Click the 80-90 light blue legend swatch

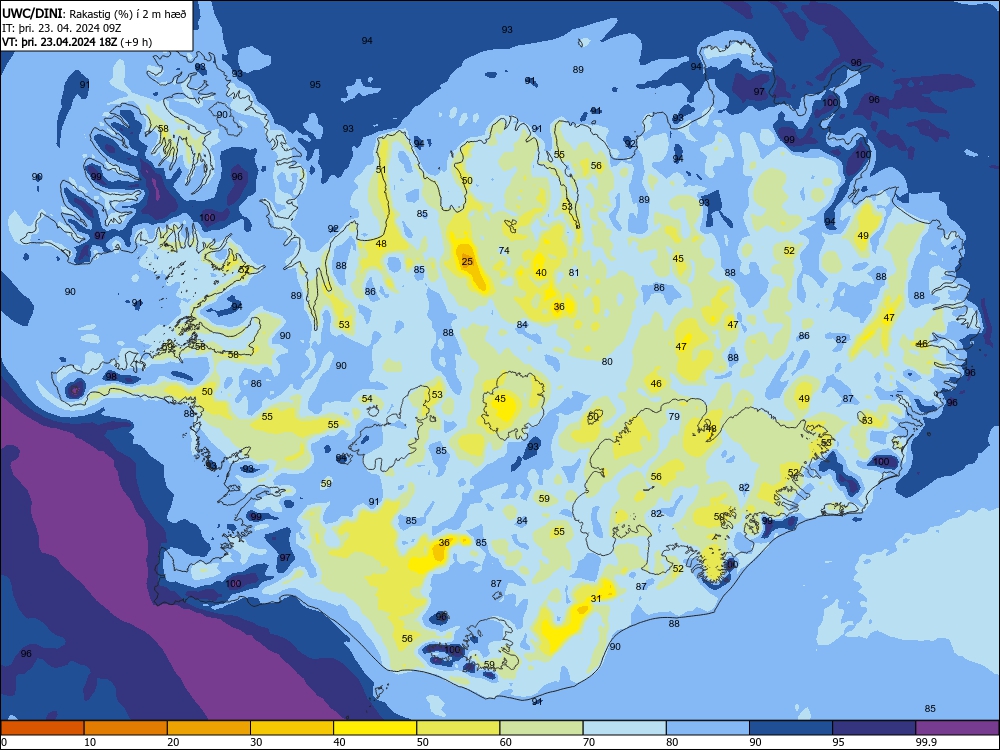point(708,728)
